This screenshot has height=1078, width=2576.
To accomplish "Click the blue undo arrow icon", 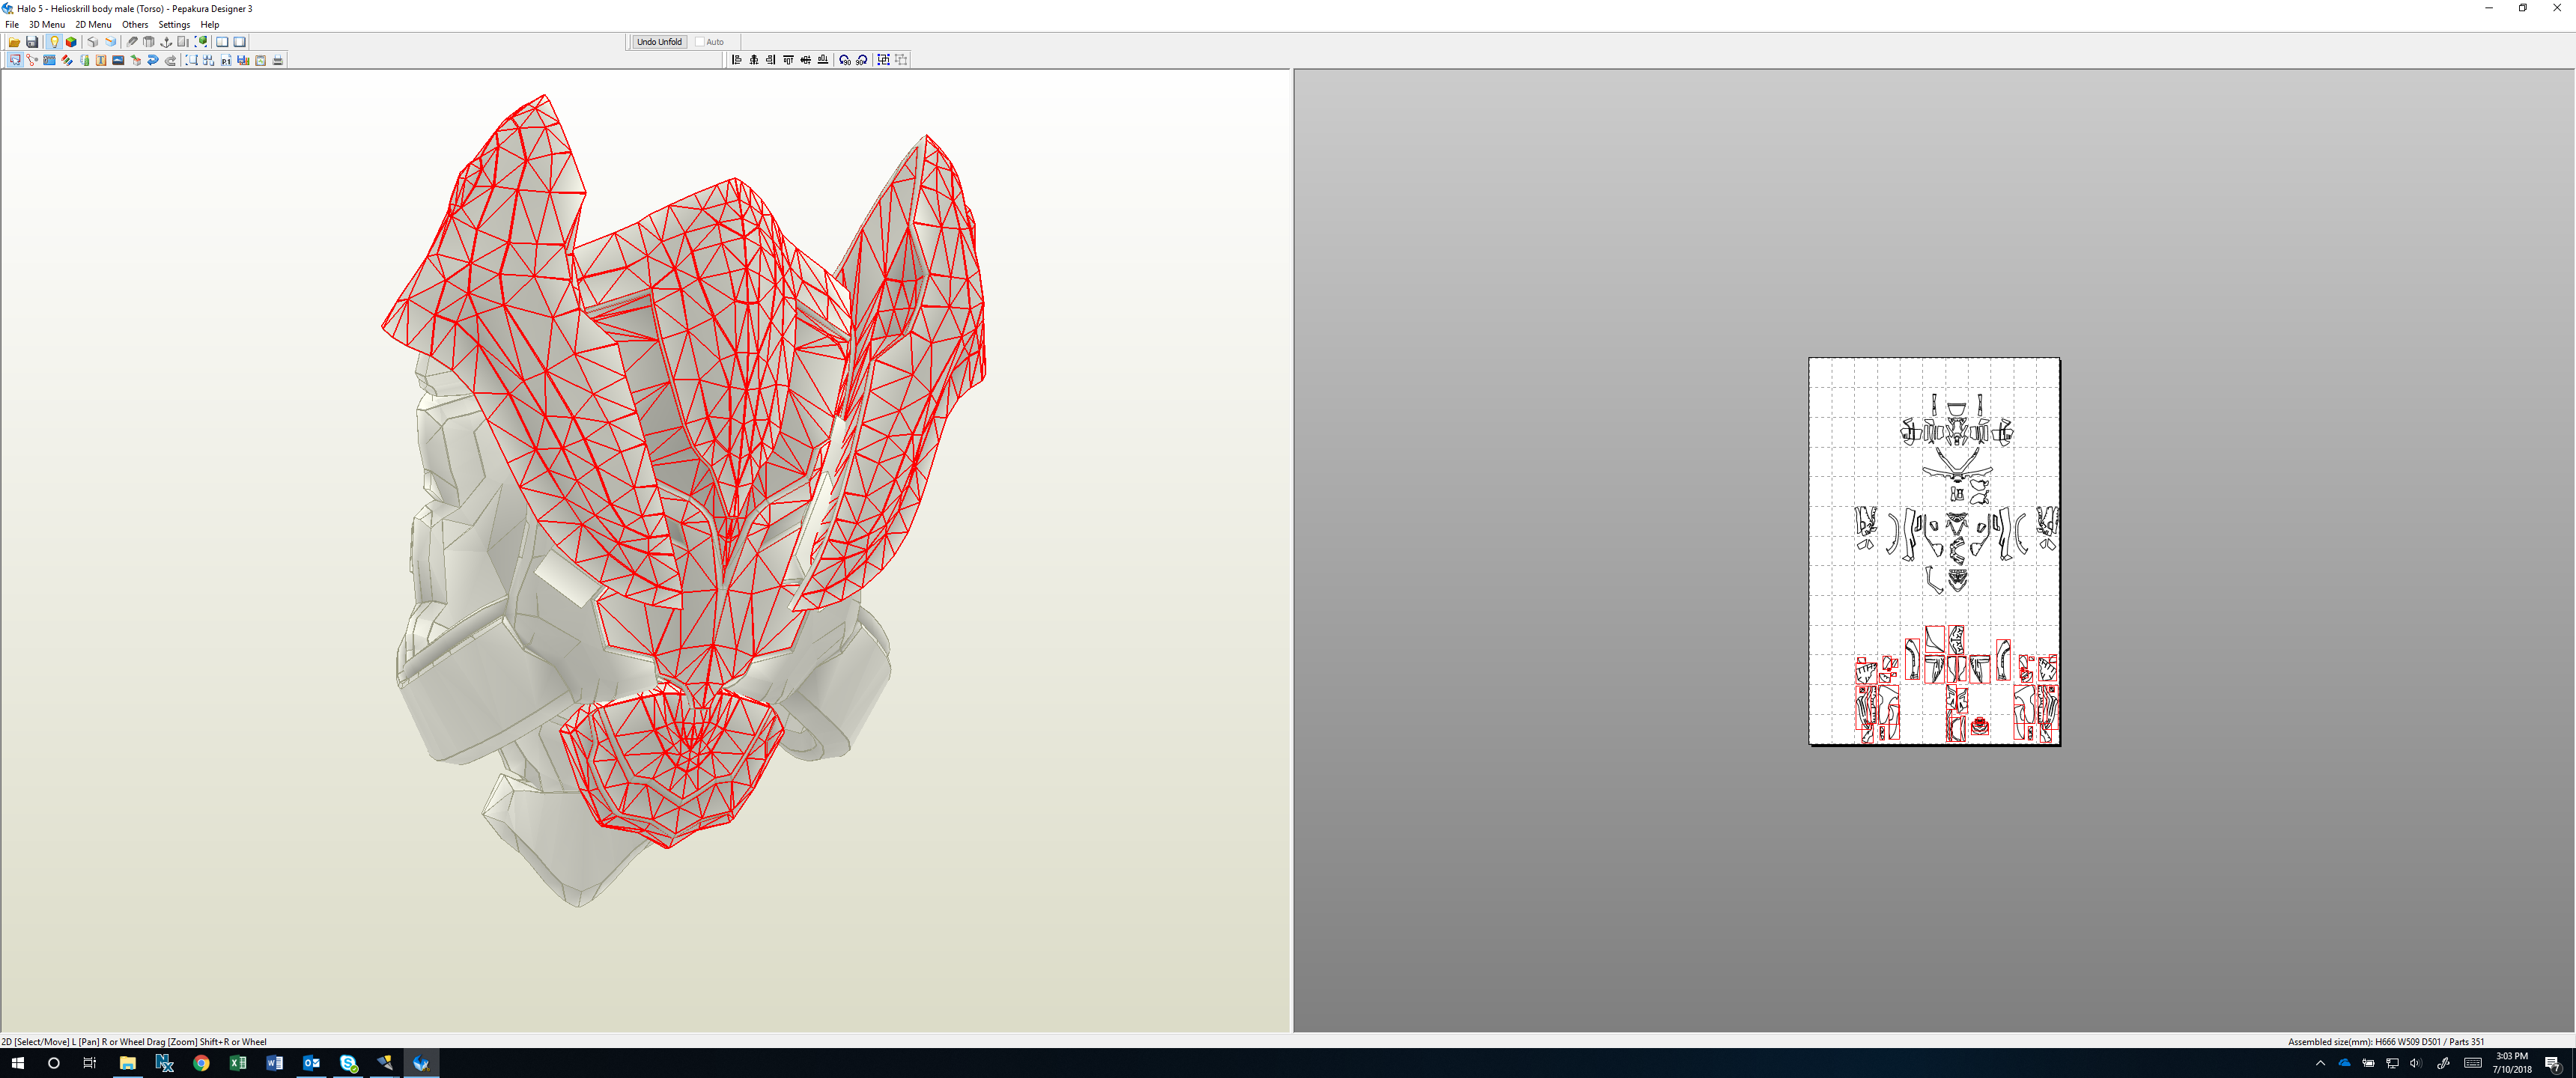I will coord(153,60).
